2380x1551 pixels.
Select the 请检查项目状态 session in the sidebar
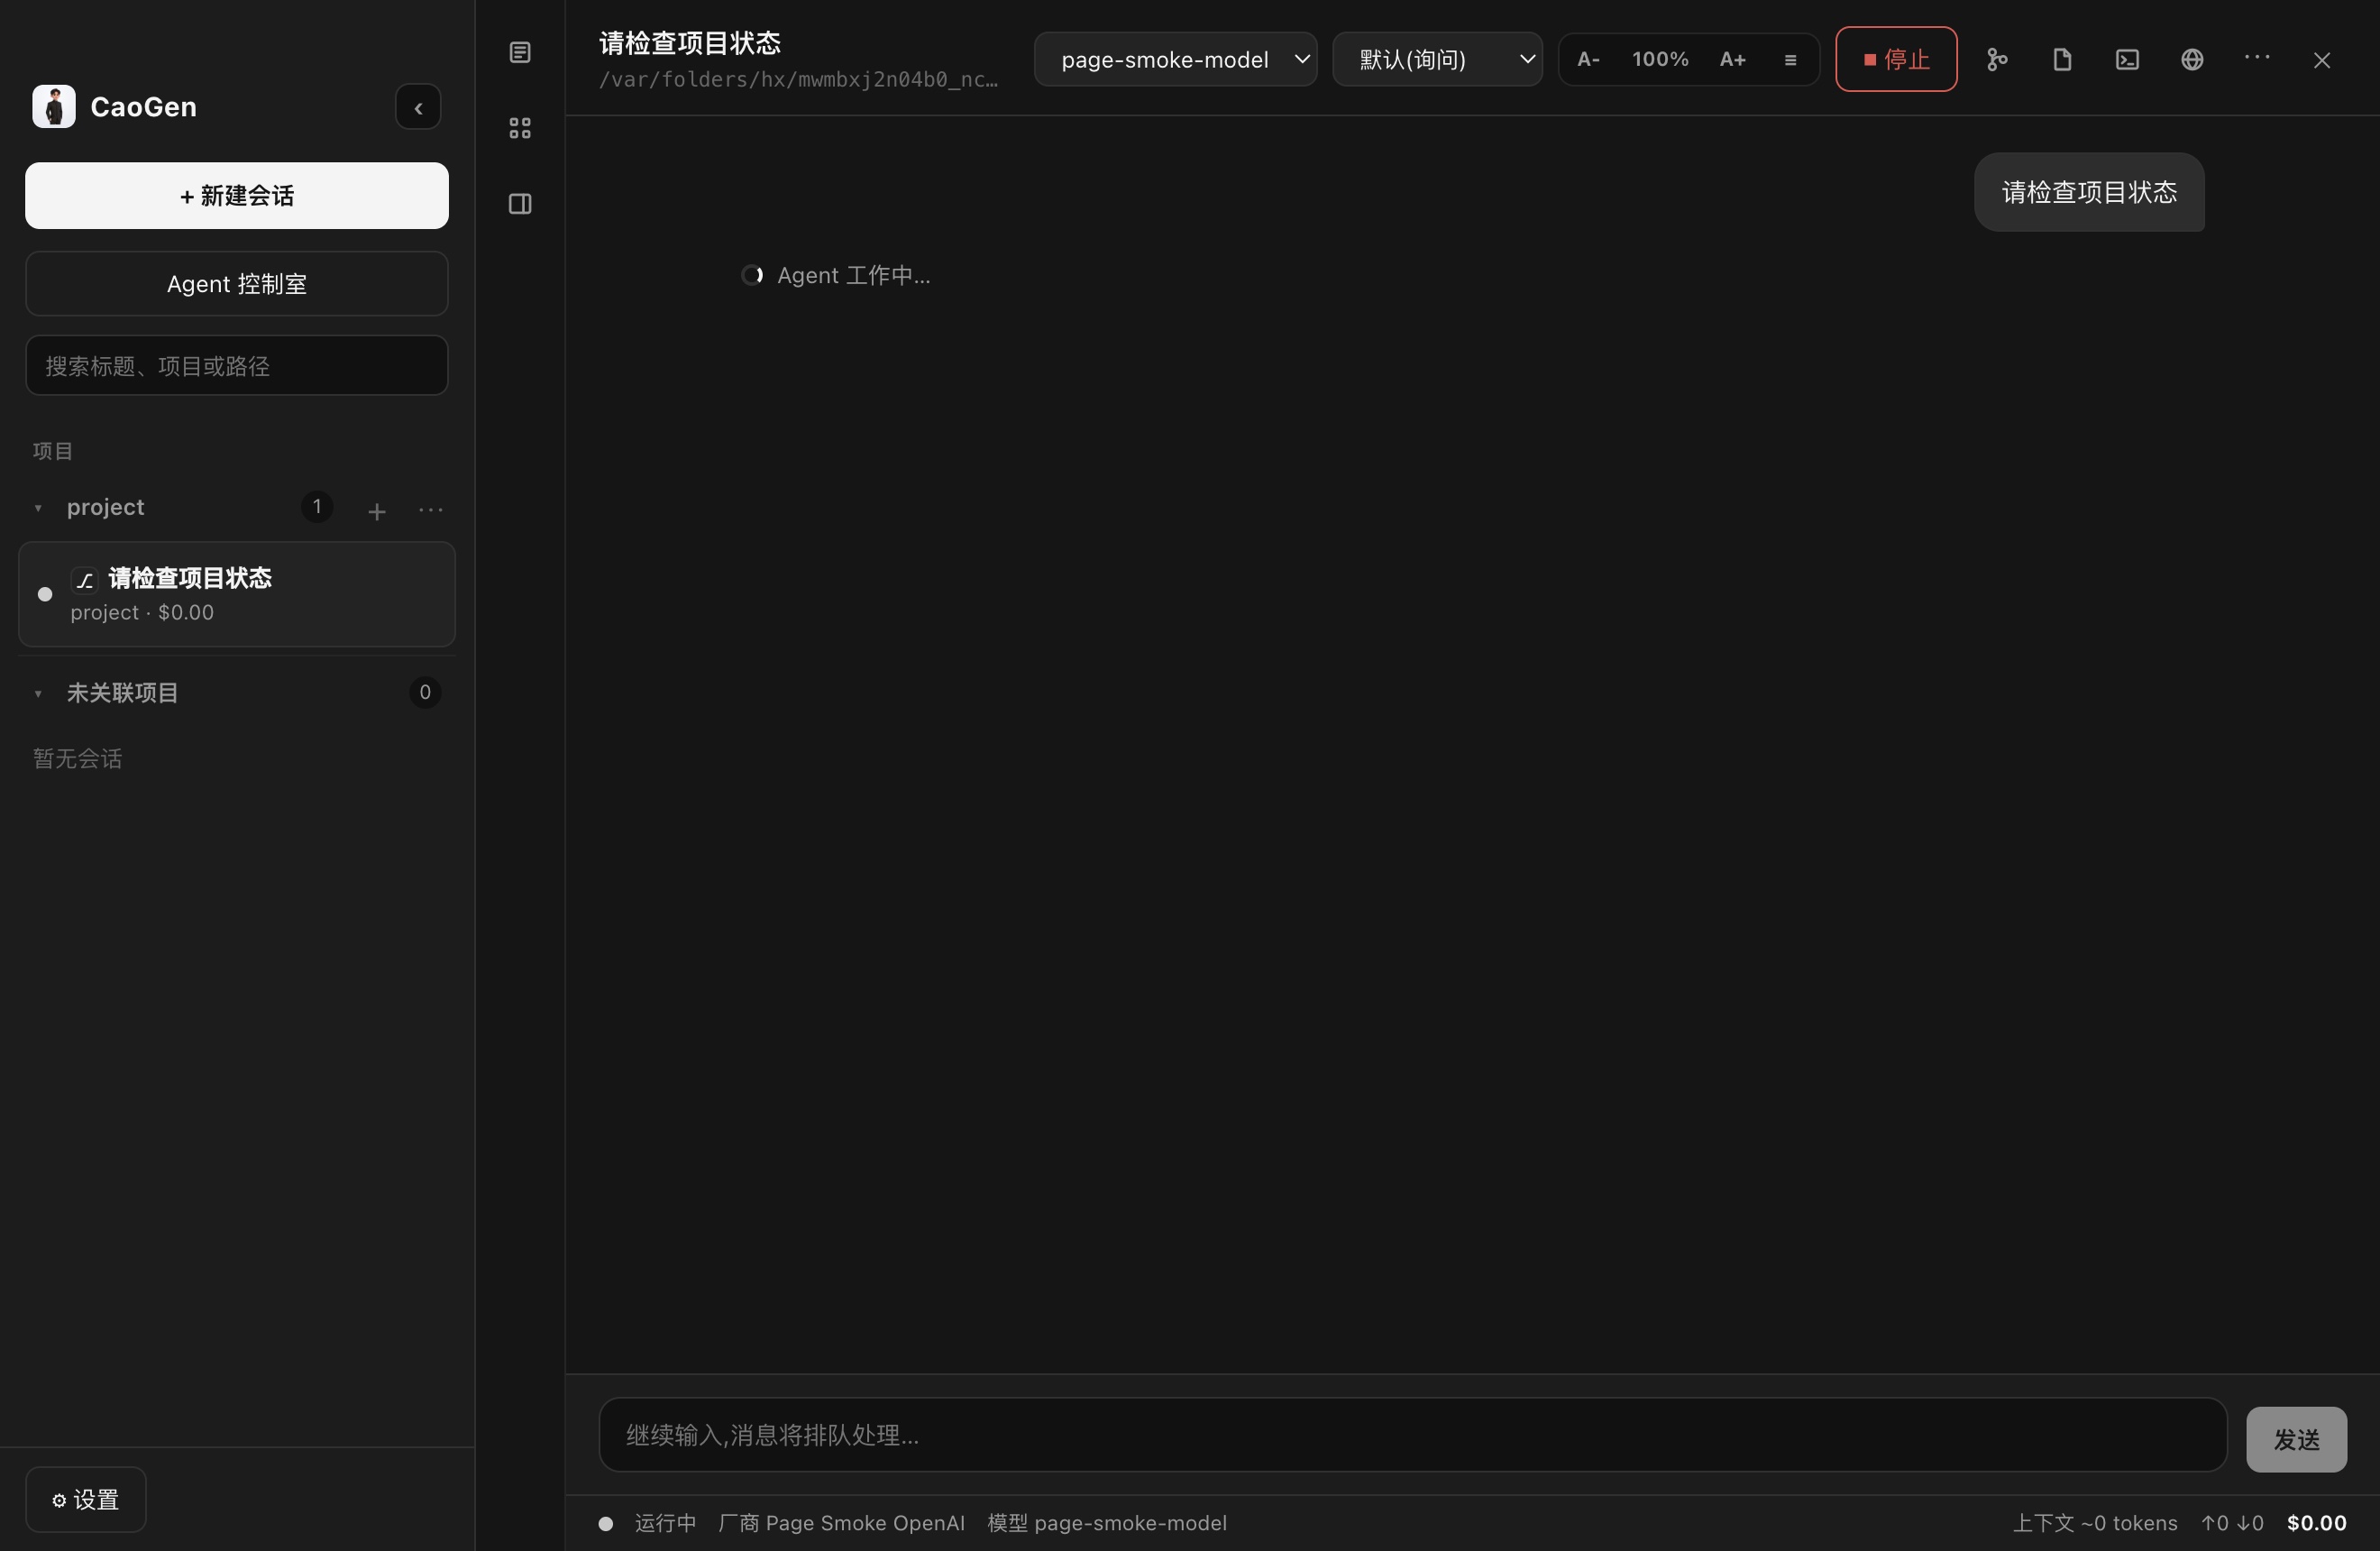click(237, 594)
